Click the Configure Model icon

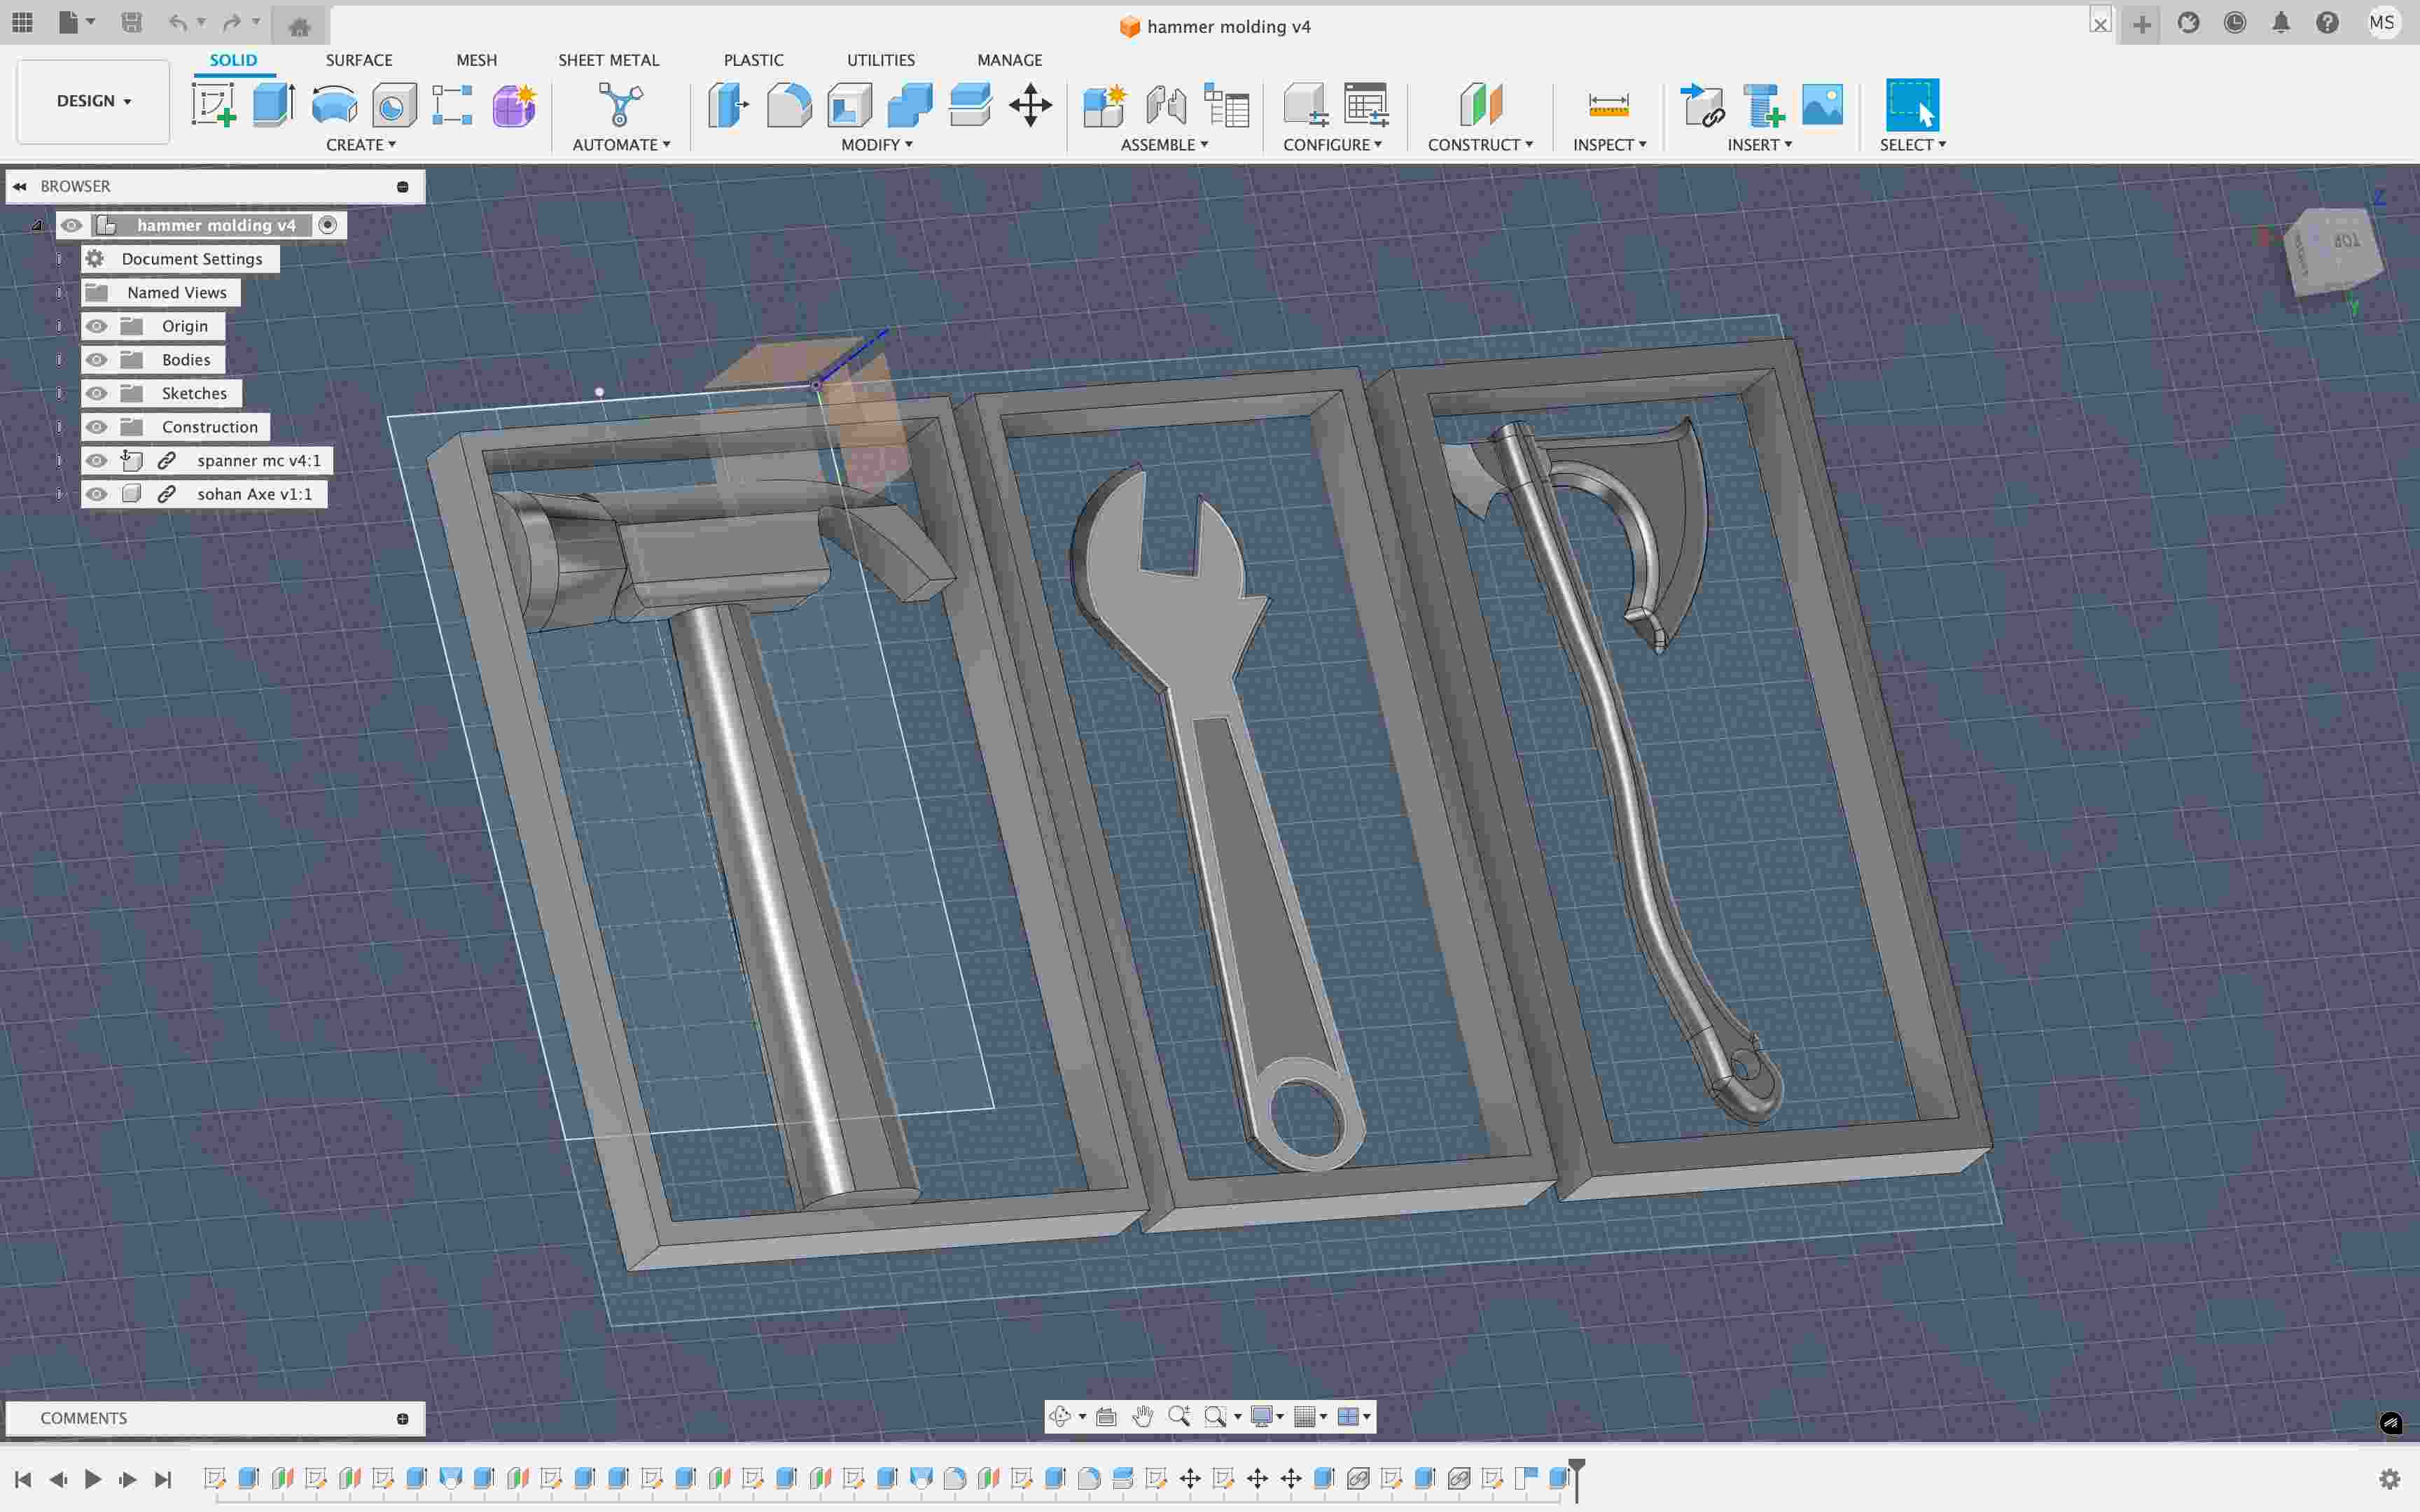1306,105
